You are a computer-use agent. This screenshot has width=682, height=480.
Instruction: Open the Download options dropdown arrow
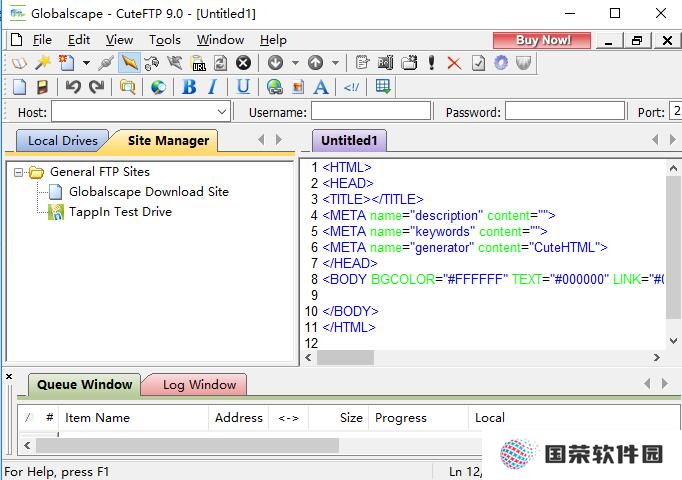(x=295, y=63)
